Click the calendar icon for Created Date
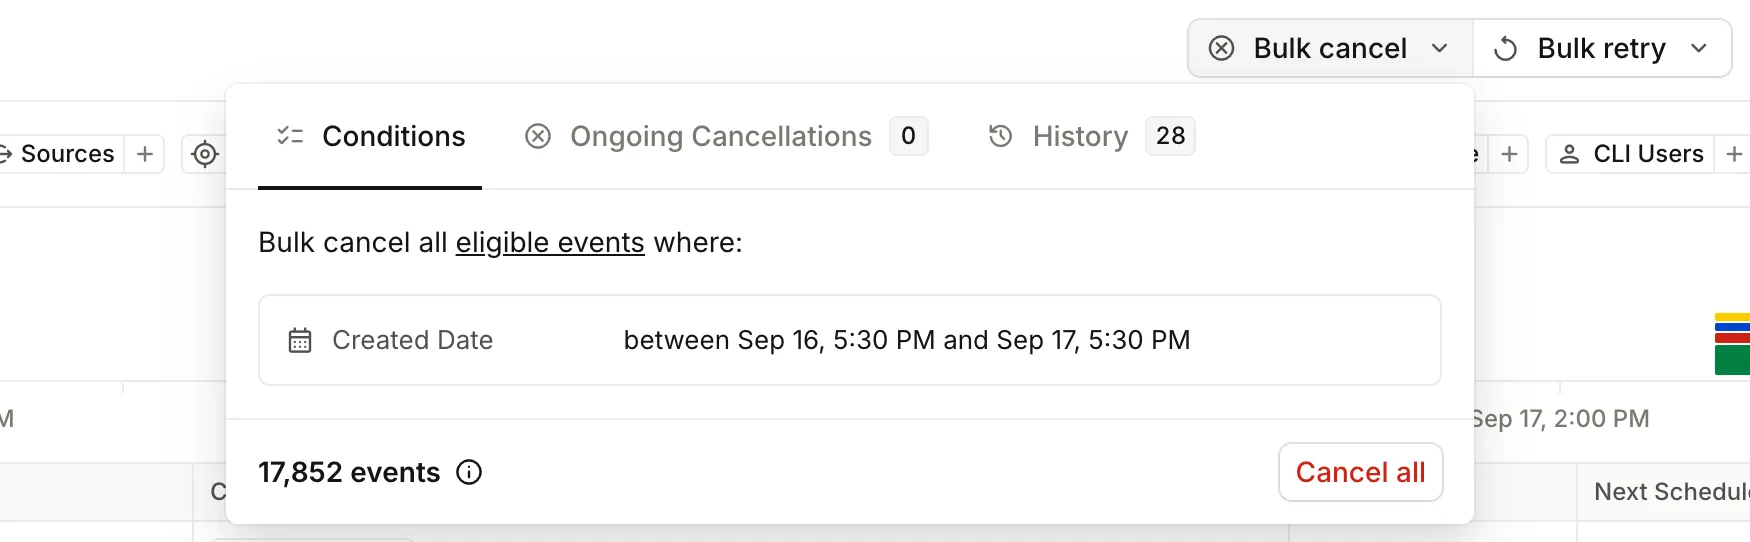Image resolution: width=1750 pixels, height=542 pixels. click(300, 340)
